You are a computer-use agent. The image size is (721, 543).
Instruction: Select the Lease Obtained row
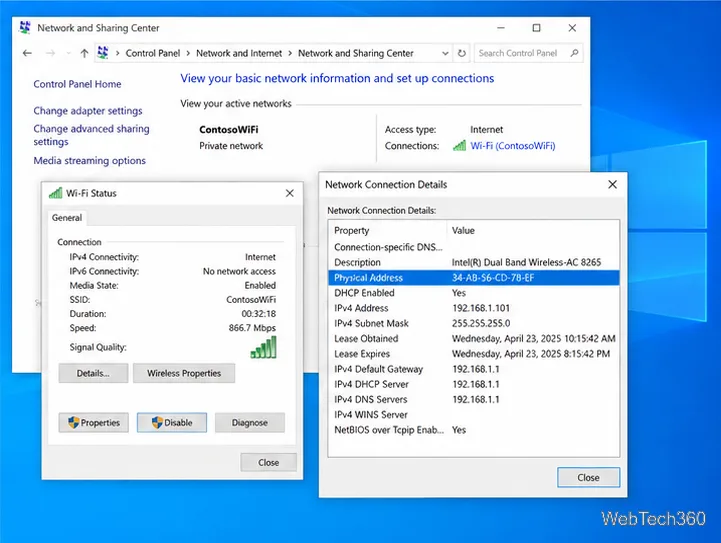[x=474, y=338]
